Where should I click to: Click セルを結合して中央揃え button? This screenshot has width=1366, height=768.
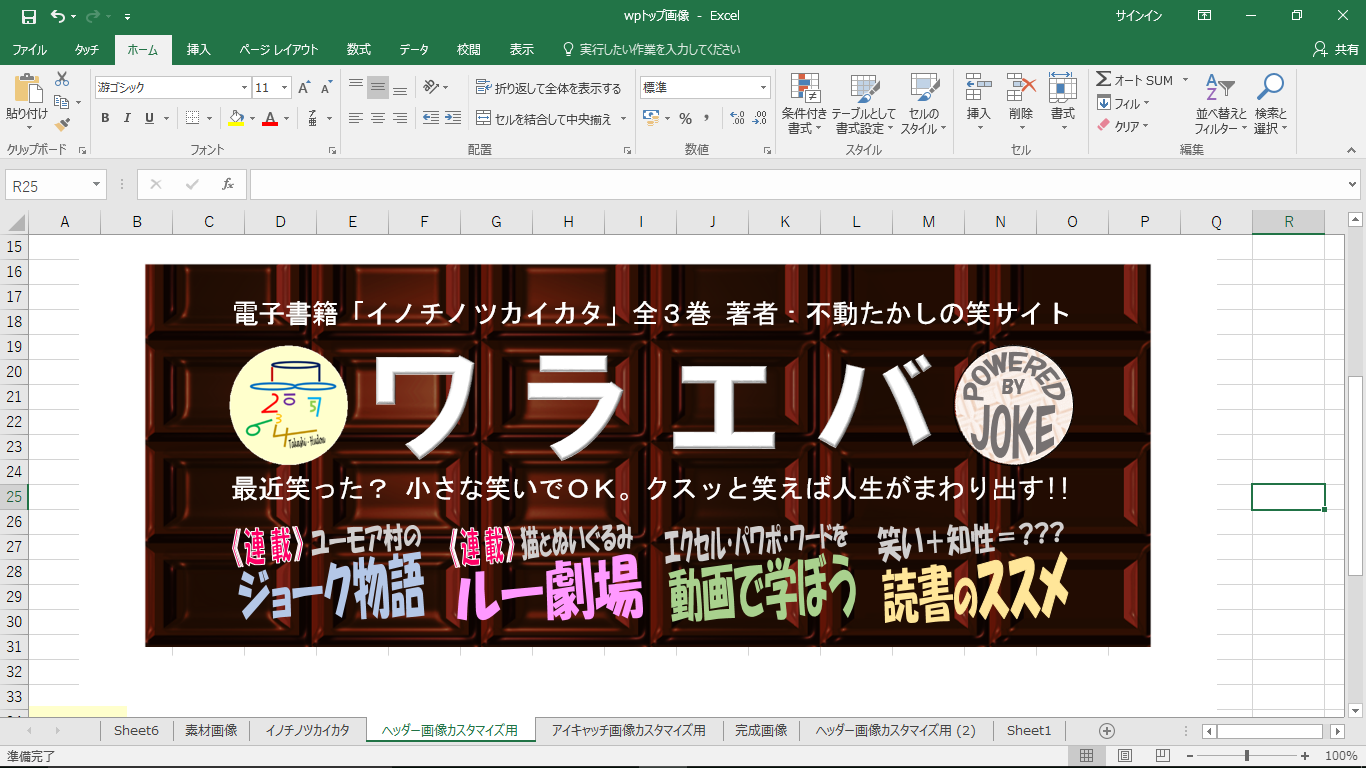coord(546,118)
